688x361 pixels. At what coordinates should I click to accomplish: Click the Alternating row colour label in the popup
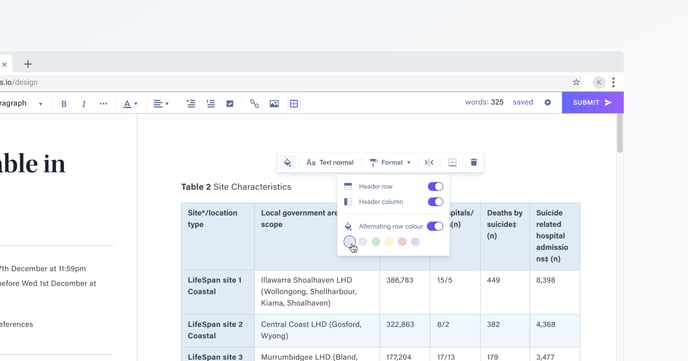(391, 226)
